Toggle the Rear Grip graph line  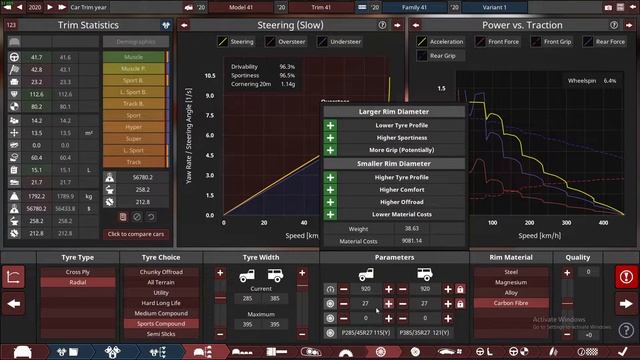click(422, 56)
